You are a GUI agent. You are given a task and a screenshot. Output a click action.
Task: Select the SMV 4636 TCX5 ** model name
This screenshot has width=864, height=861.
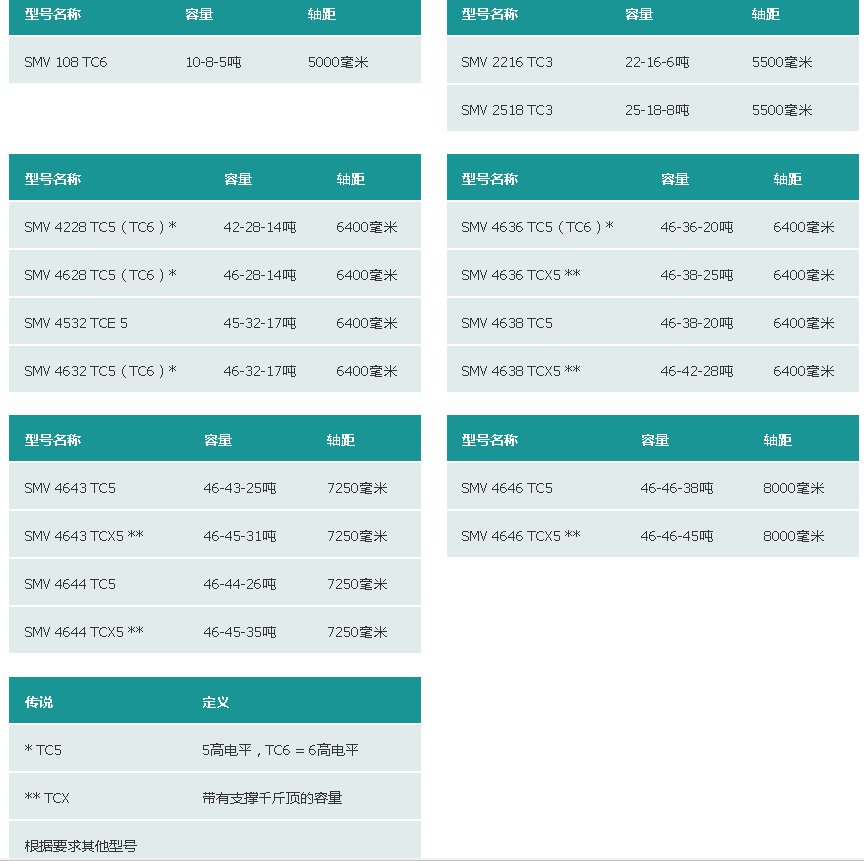[520, 275]
